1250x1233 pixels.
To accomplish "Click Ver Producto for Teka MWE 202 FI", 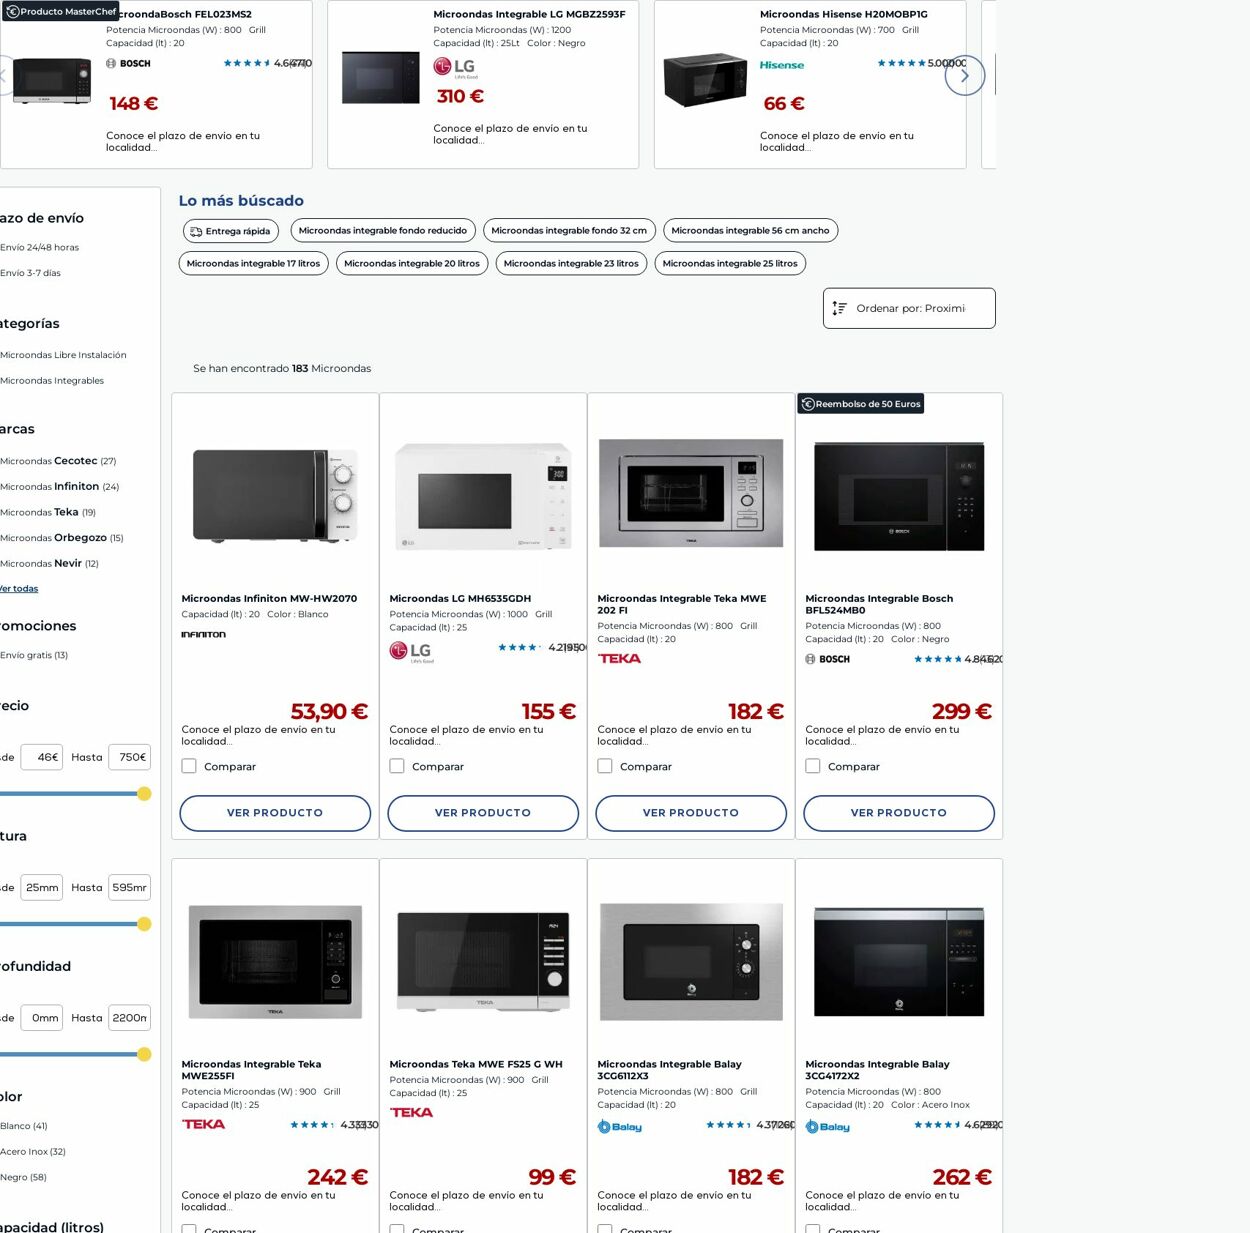I will (x=691, y=813).
